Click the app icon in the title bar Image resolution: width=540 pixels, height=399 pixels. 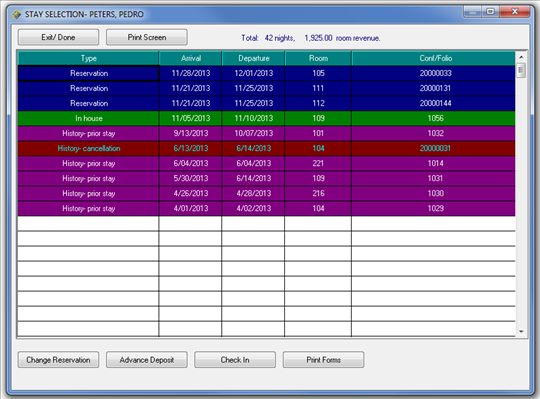17,14
